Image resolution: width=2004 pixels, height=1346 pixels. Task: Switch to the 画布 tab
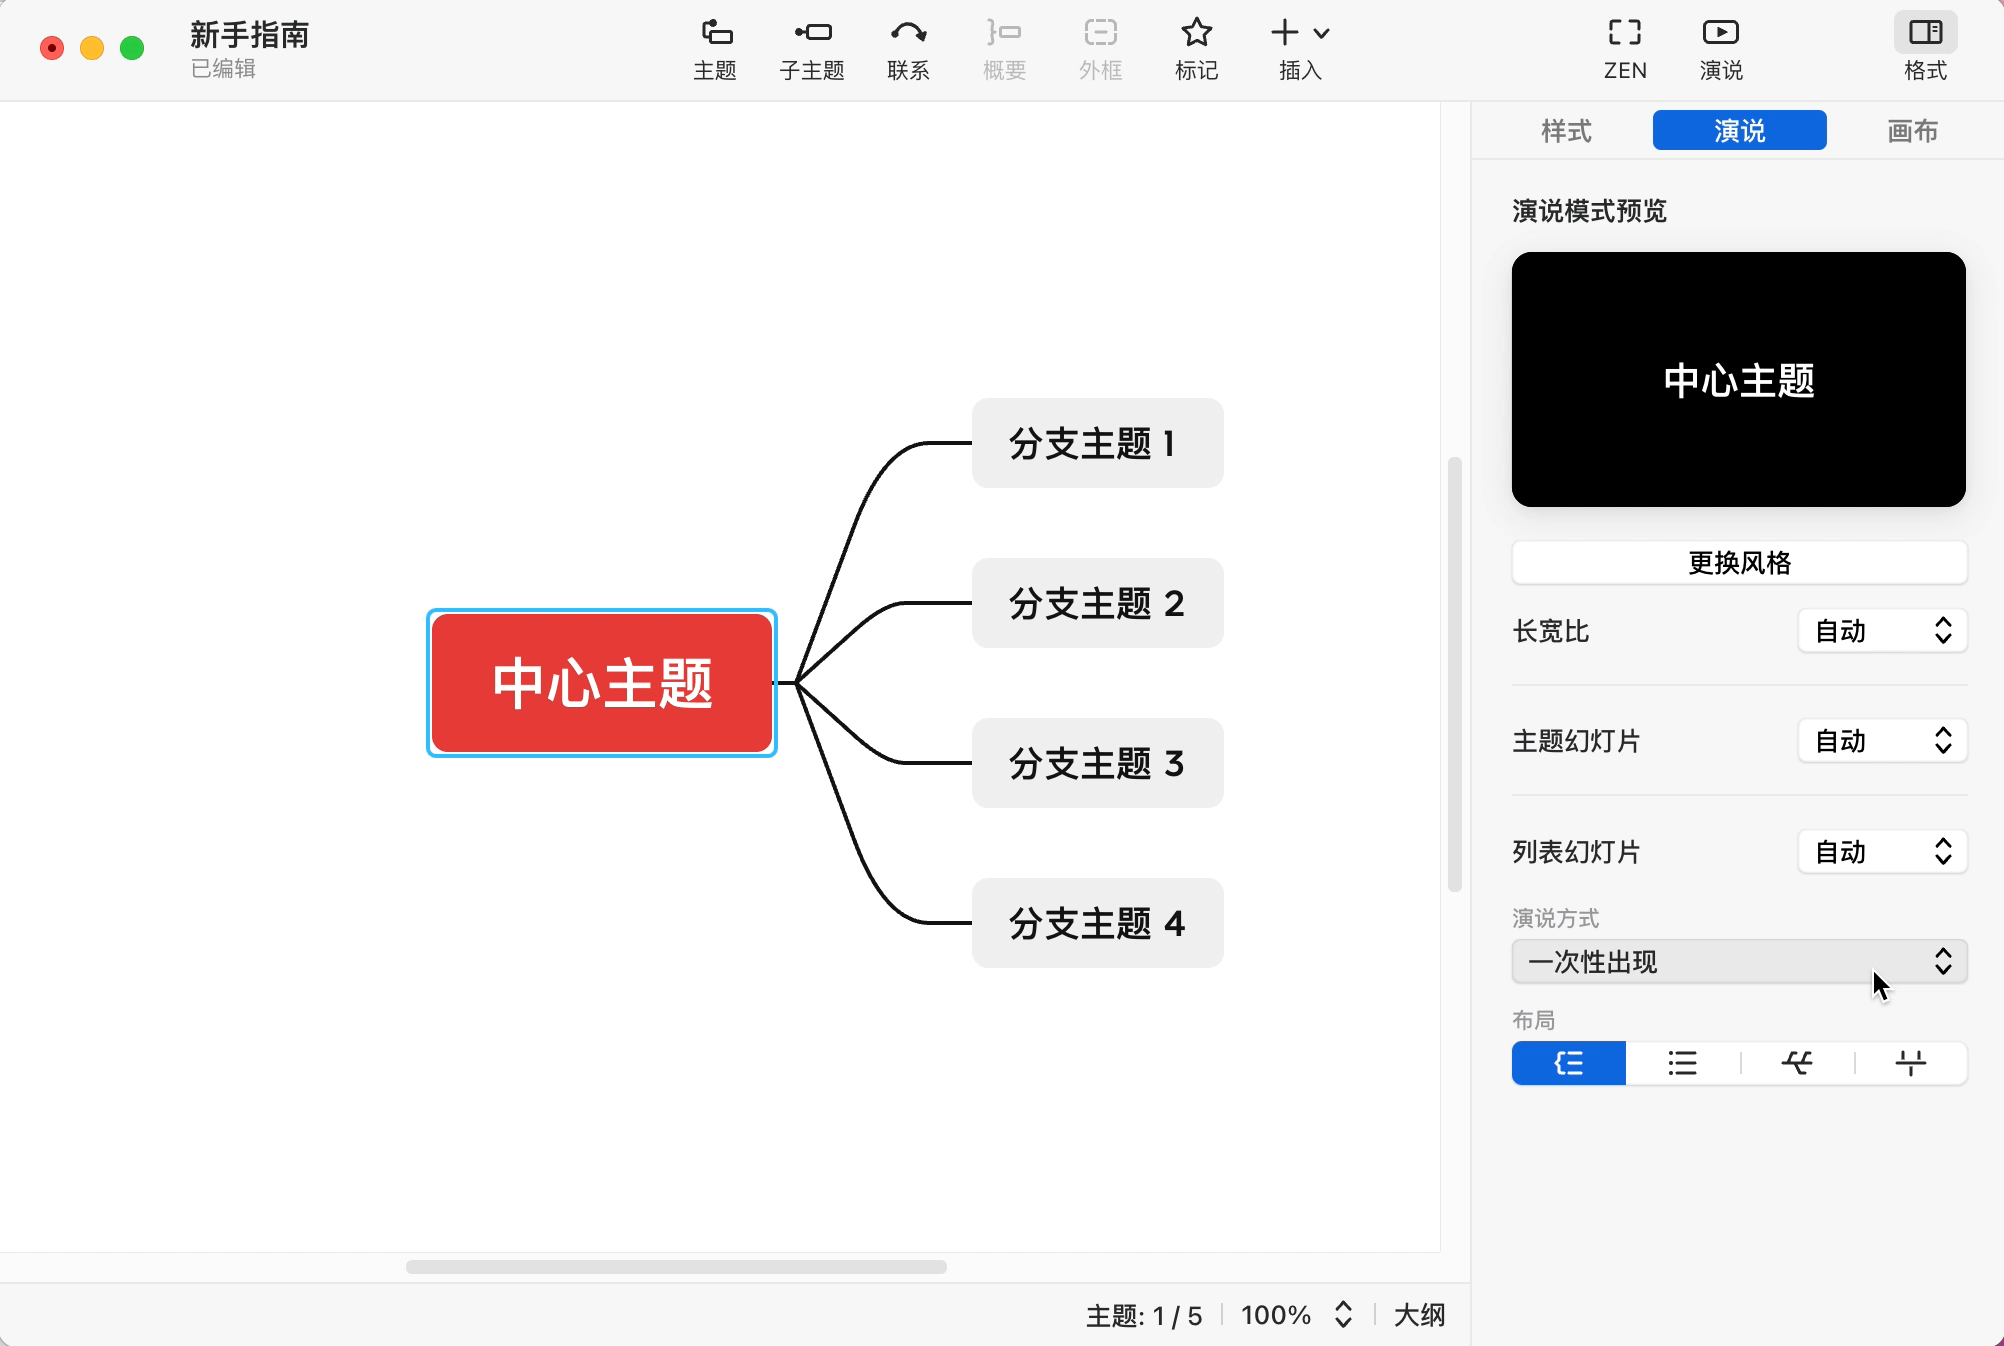pyautogui.click(x=1912, y=130)
